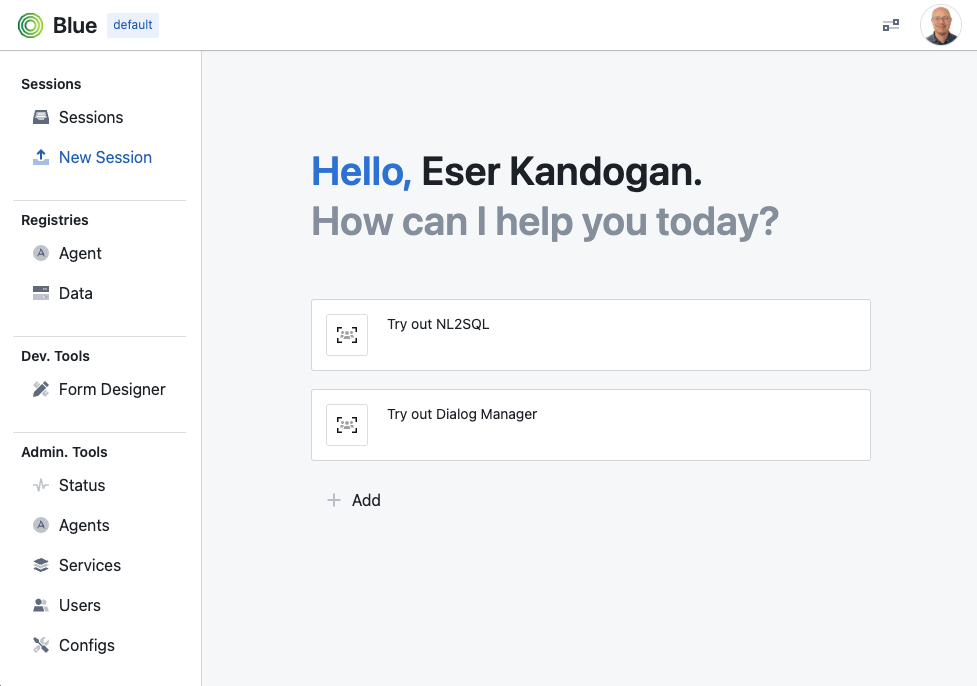977x686 pixels.
Task: Click the Blue logo icon
Action: click(x=31, y=25)
